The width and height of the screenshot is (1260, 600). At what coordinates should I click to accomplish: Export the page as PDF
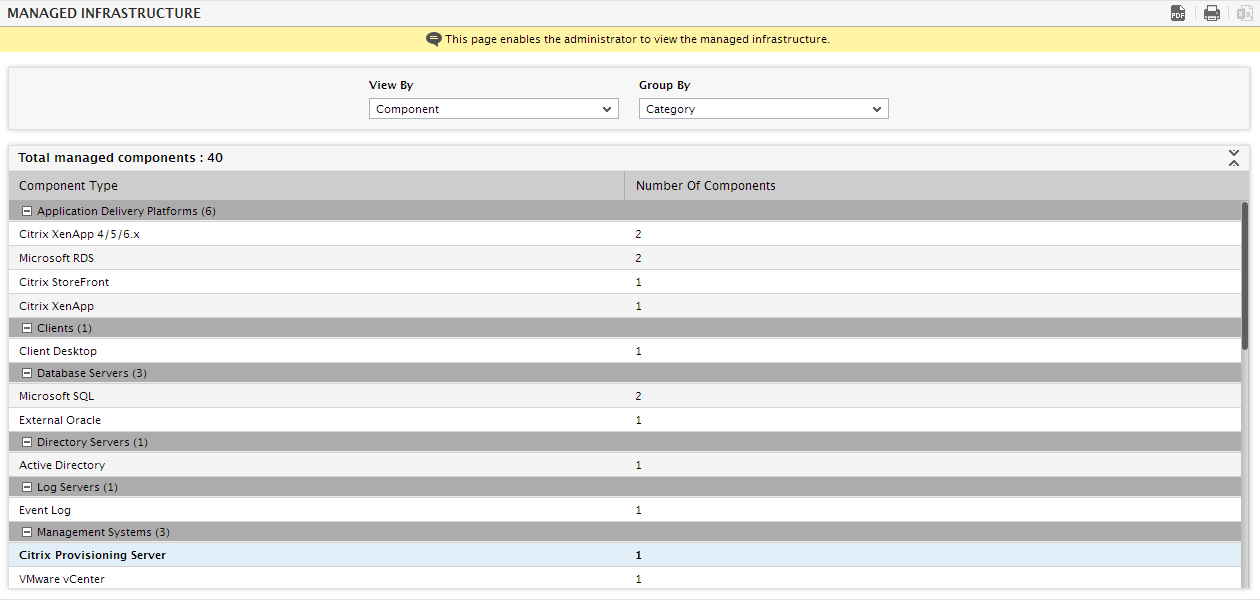point(1178,13)
